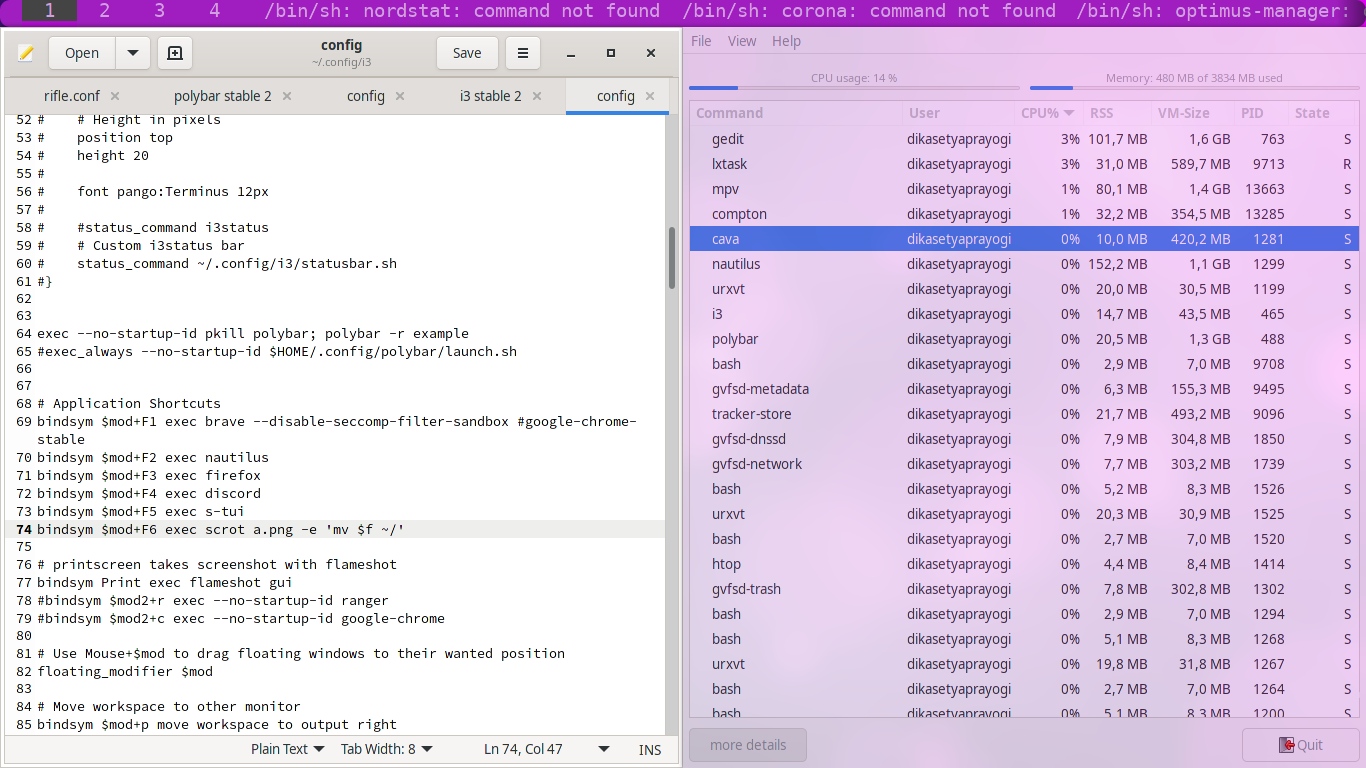Switch to workspace 3 in polybar
Screen dimensions: 1366x768
[x=160, y=12]
